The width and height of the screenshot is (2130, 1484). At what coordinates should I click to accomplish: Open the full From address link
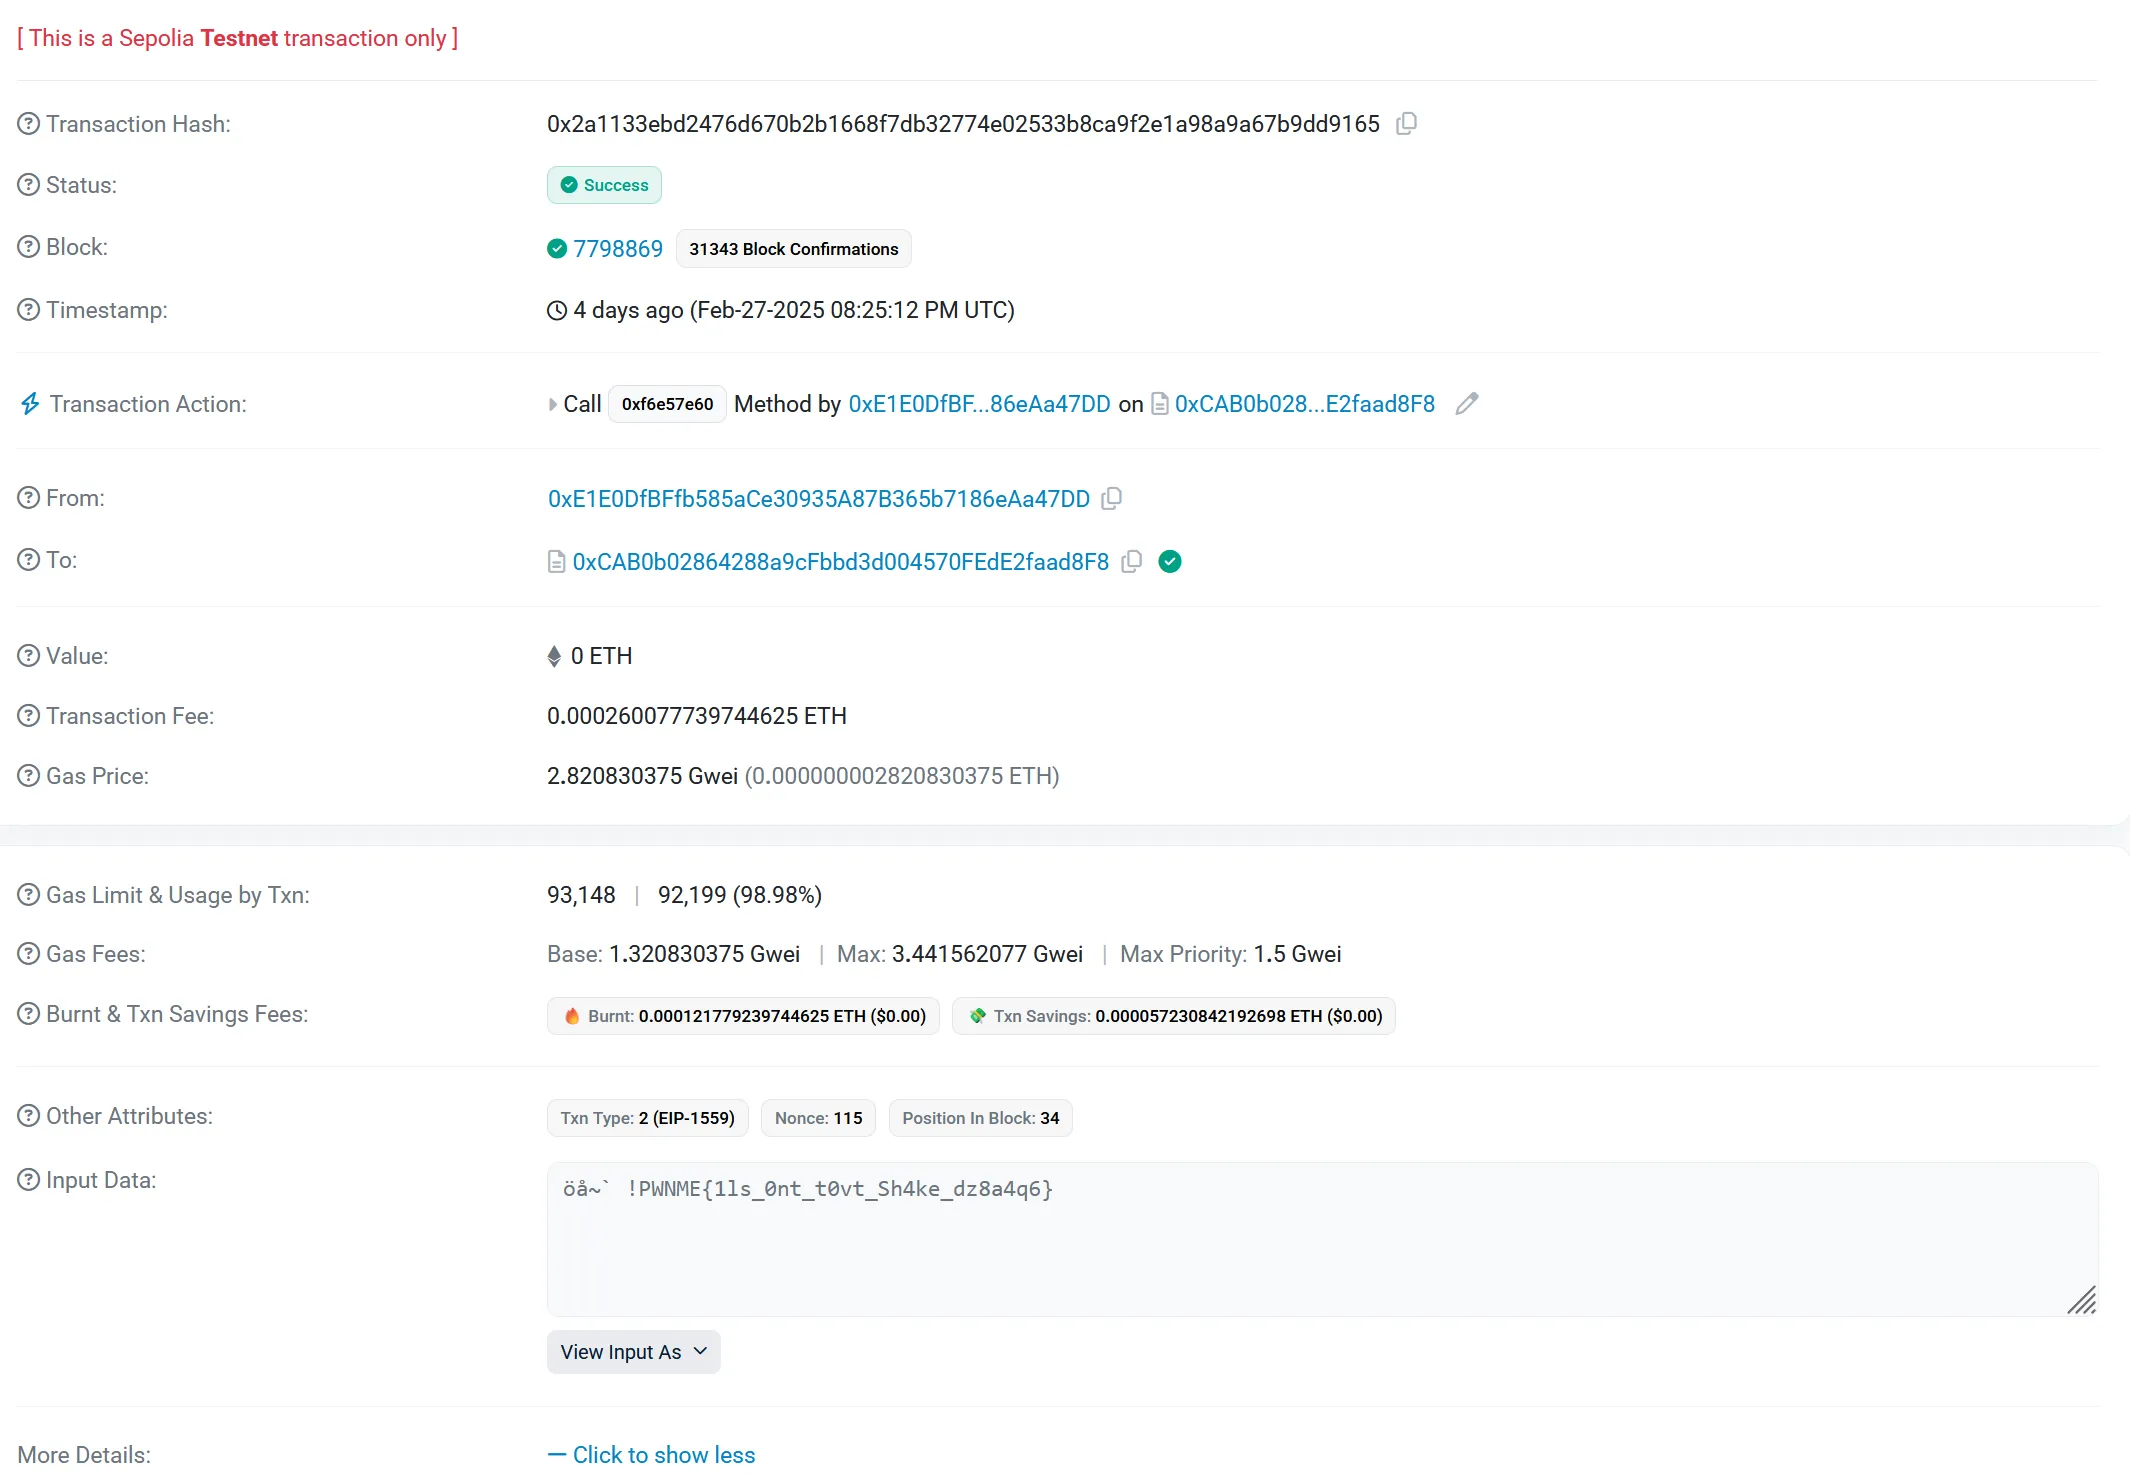click(x=818, y=499)
